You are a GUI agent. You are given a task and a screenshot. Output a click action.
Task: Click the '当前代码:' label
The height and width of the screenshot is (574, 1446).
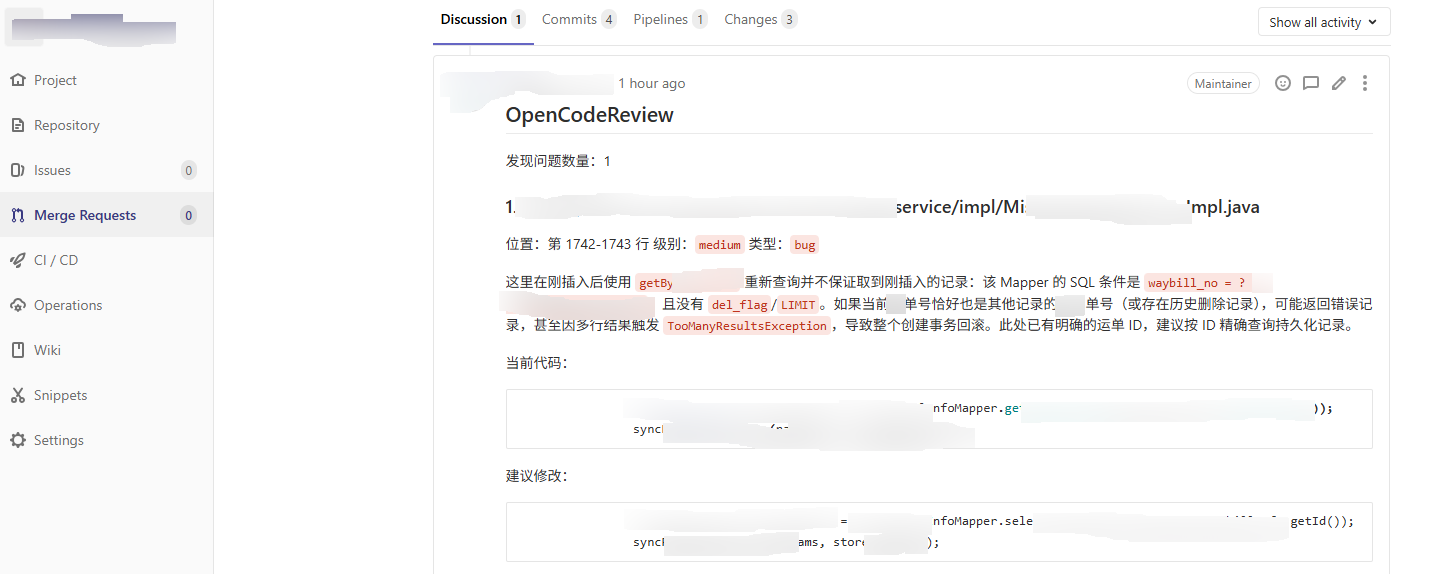(536, 363)
